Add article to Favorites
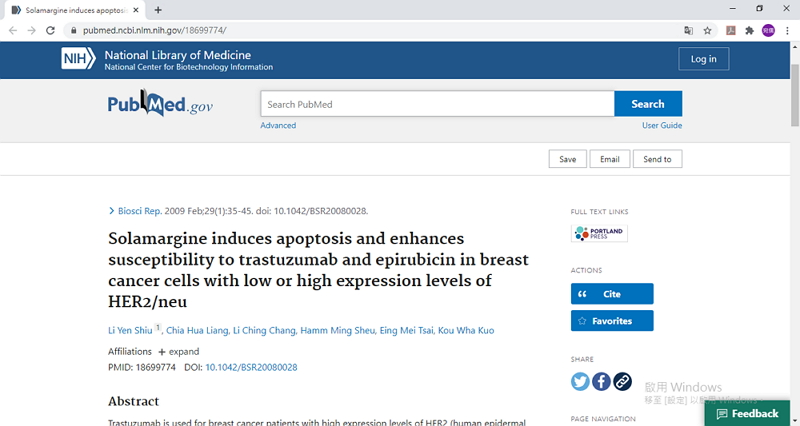 (612, 321)
